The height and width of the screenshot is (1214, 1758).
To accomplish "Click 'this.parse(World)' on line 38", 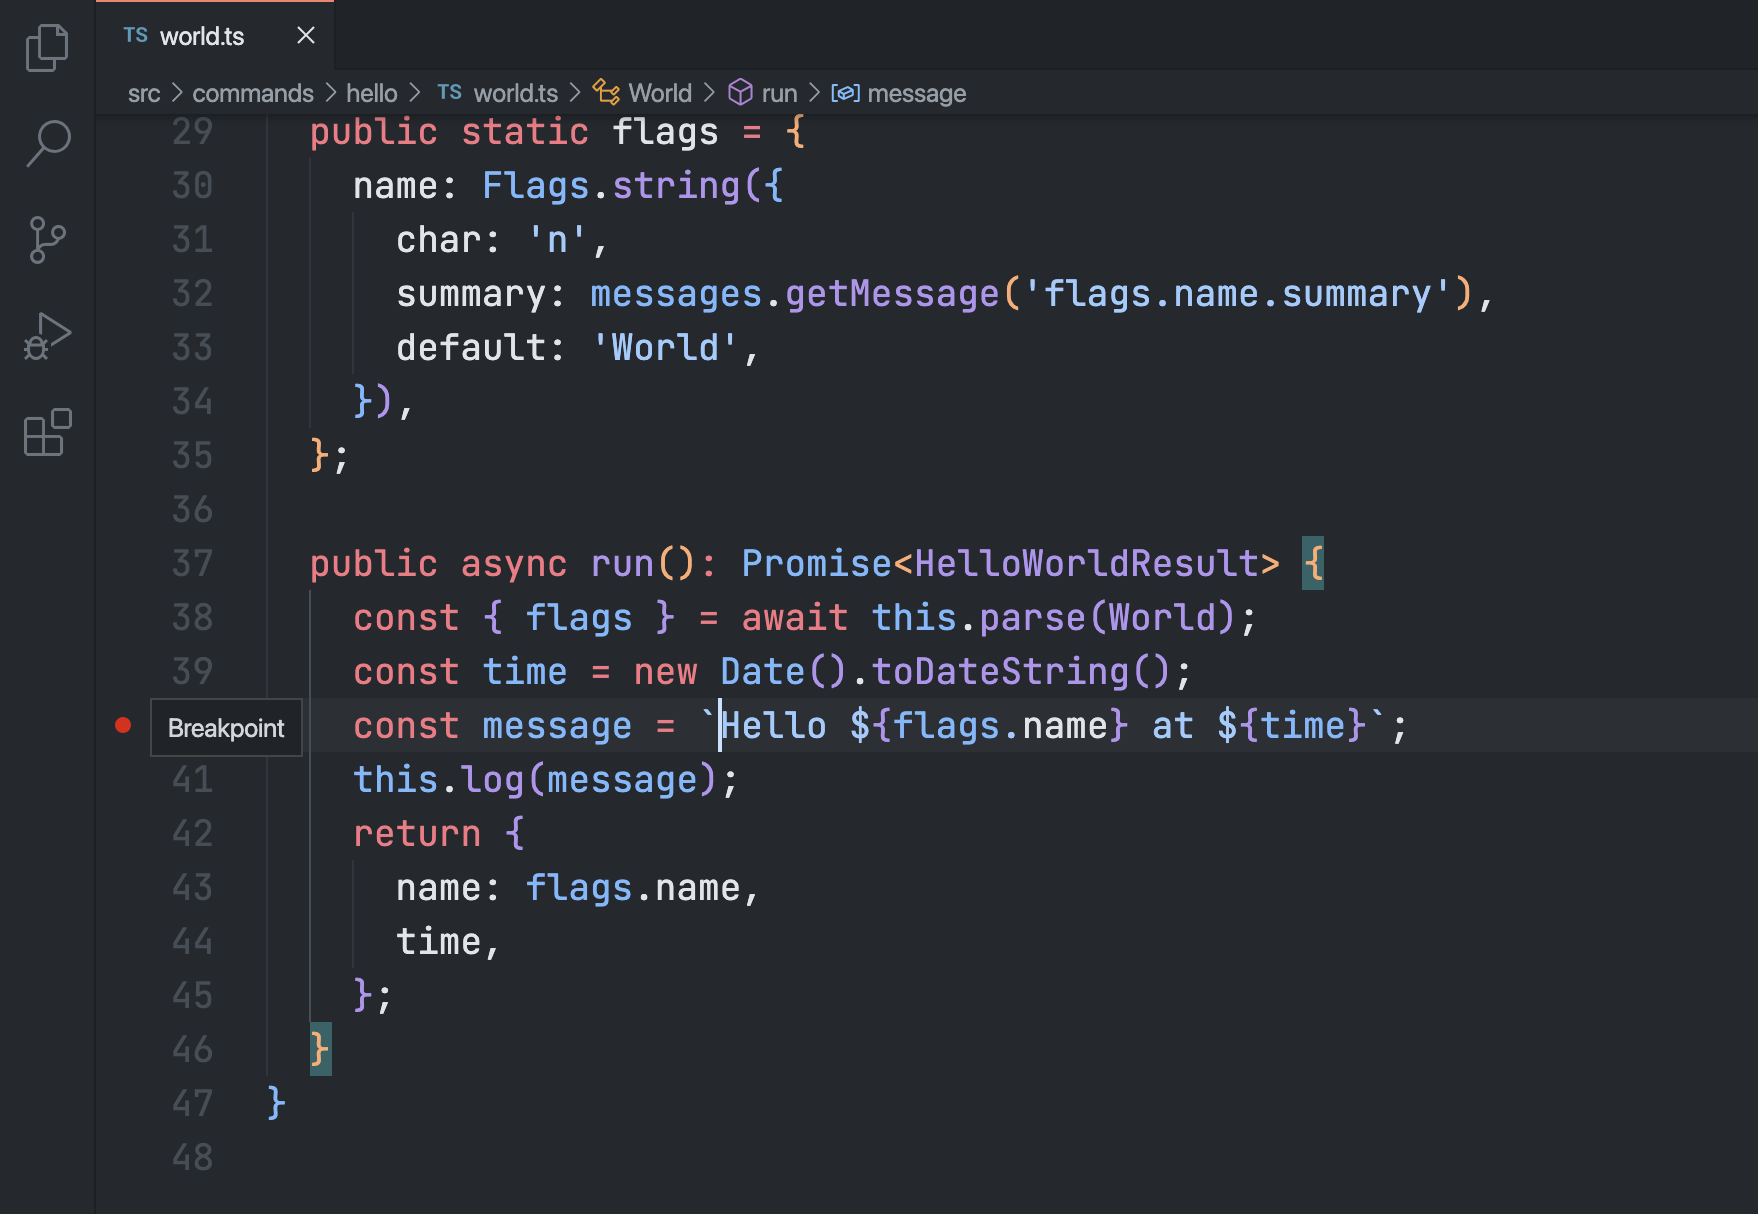I will (1054, 618).
